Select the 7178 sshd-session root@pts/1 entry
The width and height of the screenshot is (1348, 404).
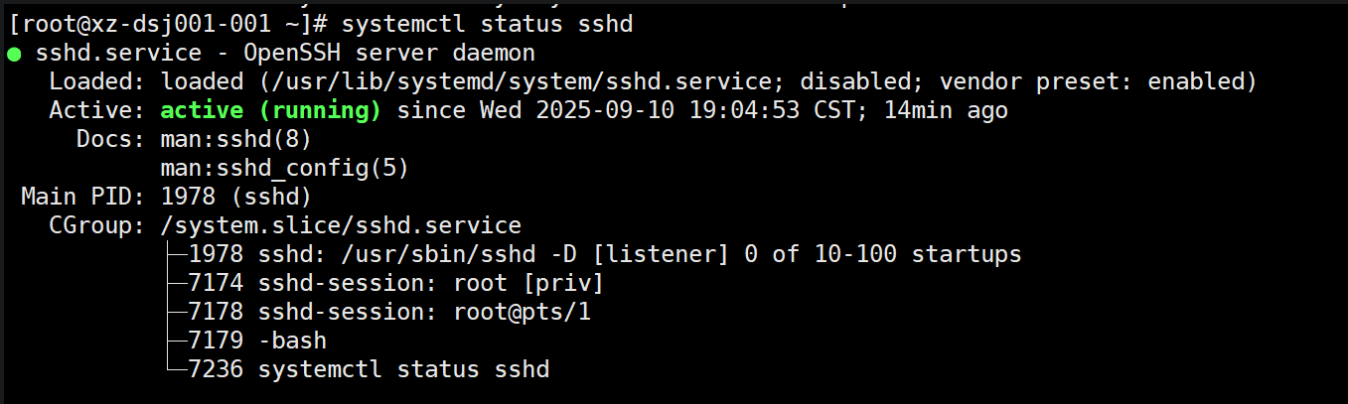[389, 312]
